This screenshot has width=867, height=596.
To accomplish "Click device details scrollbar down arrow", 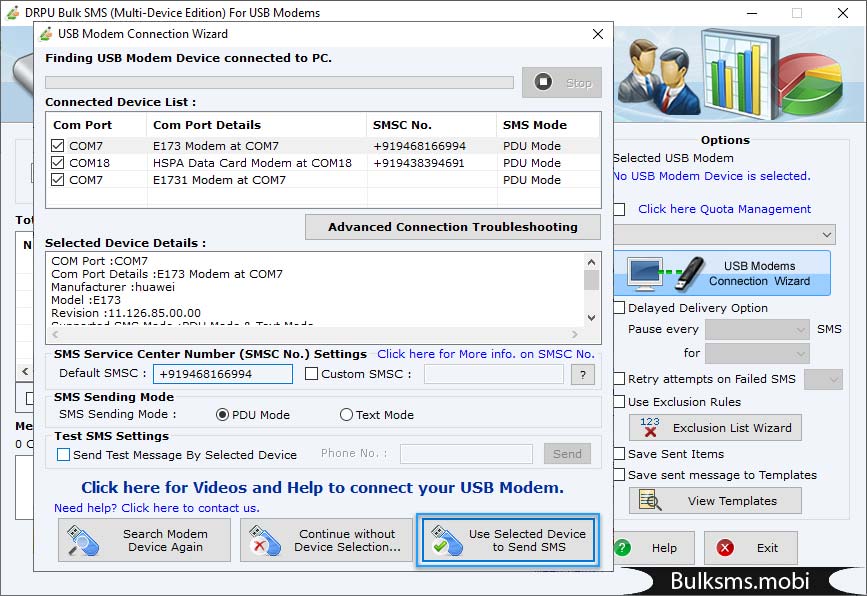I will [x=591, y=318].
